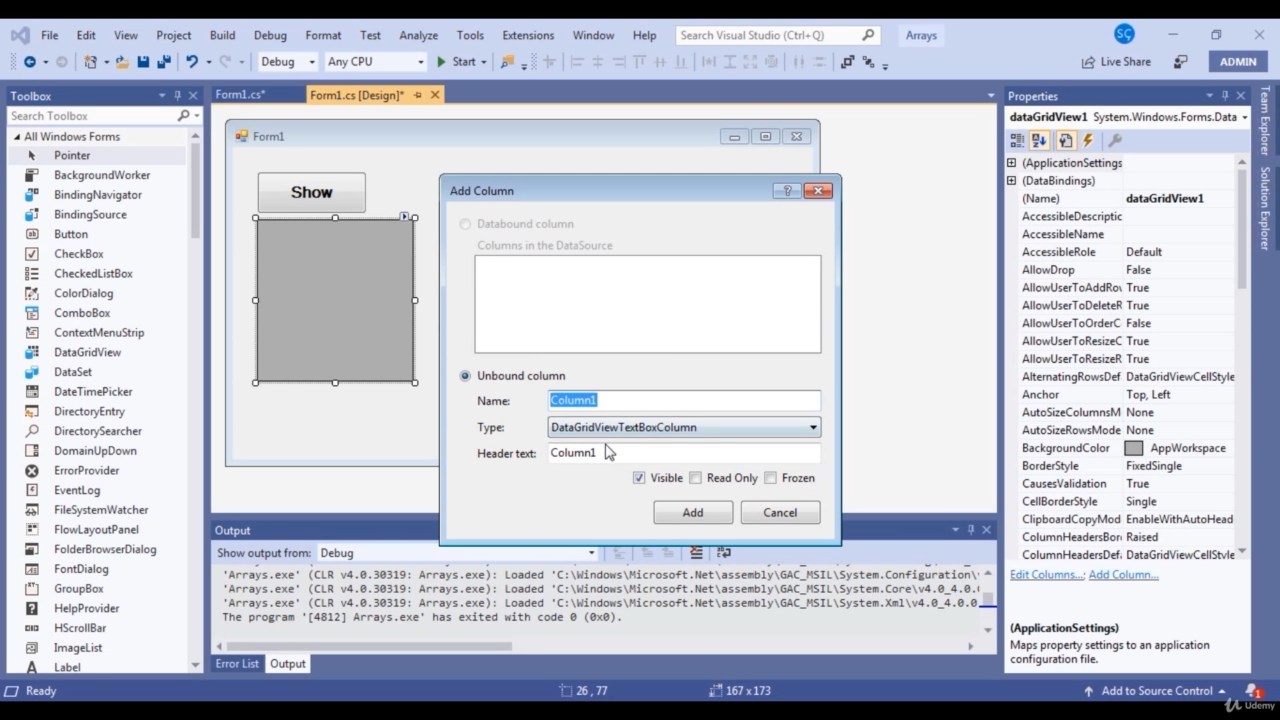Select DataGridView in the Toolbox
Image resolution: width=1280 pixels, height=720 pixels.
click(87, 352)
